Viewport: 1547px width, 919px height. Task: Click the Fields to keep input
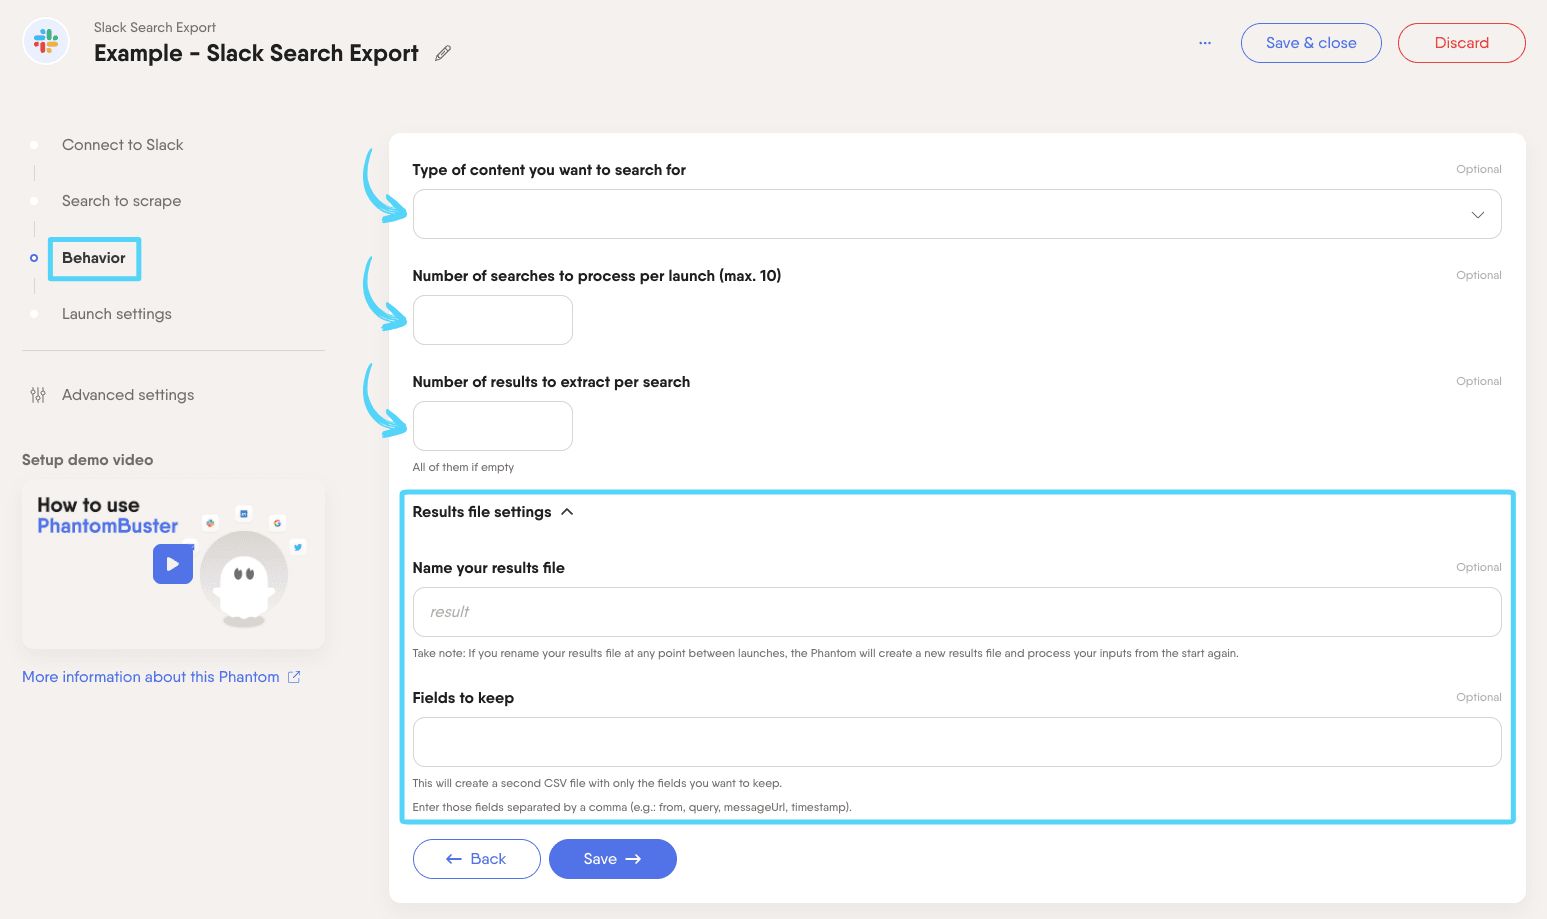(x=957, y=742)
